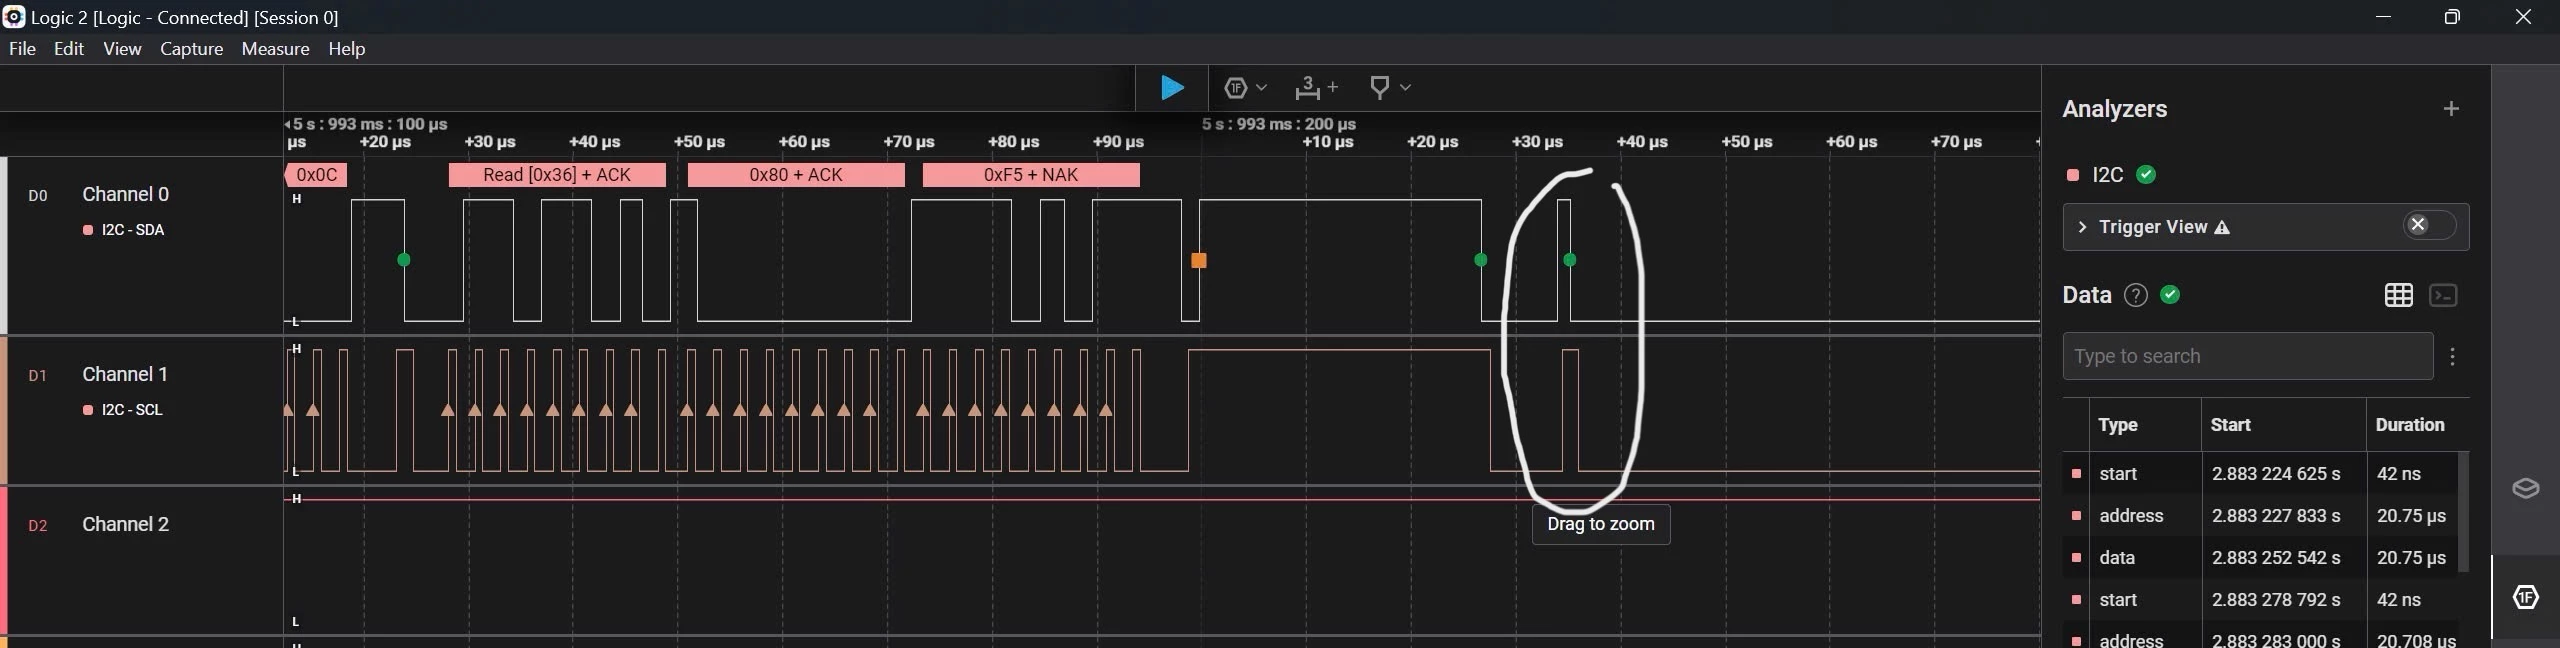Screen dimensions: 2560x648
Task: Select Channel 0 label
Action: (125, 194)
